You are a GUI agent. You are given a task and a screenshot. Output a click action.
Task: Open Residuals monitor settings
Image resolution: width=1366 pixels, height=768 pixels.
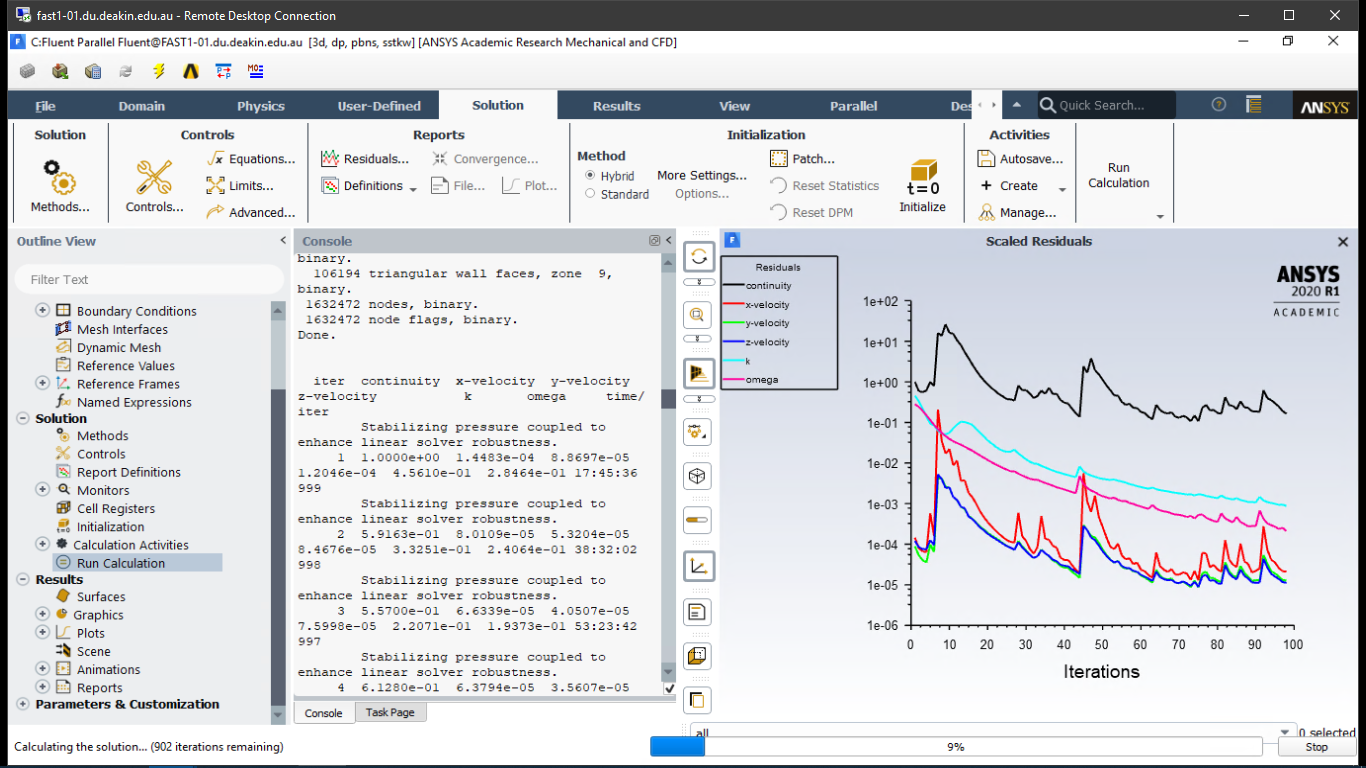click(x=365, y=159)
